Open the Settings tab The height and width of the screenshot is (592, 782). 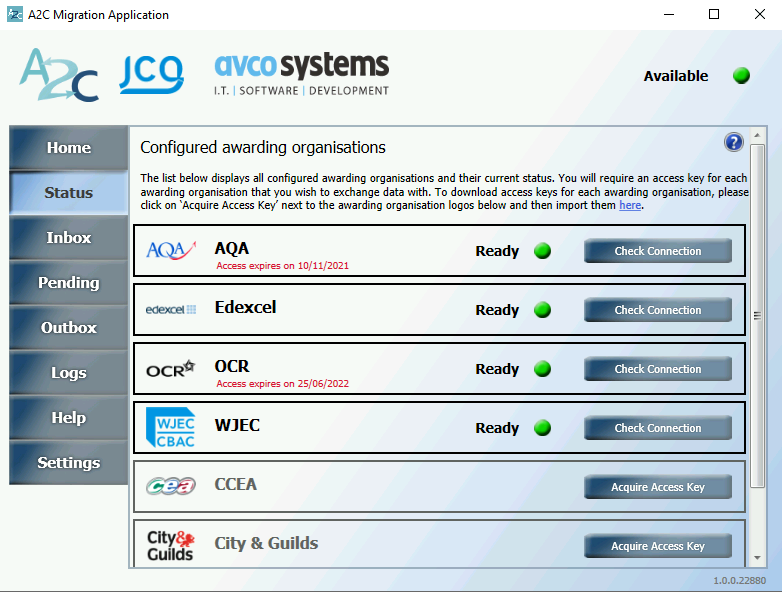click(69, 462)
